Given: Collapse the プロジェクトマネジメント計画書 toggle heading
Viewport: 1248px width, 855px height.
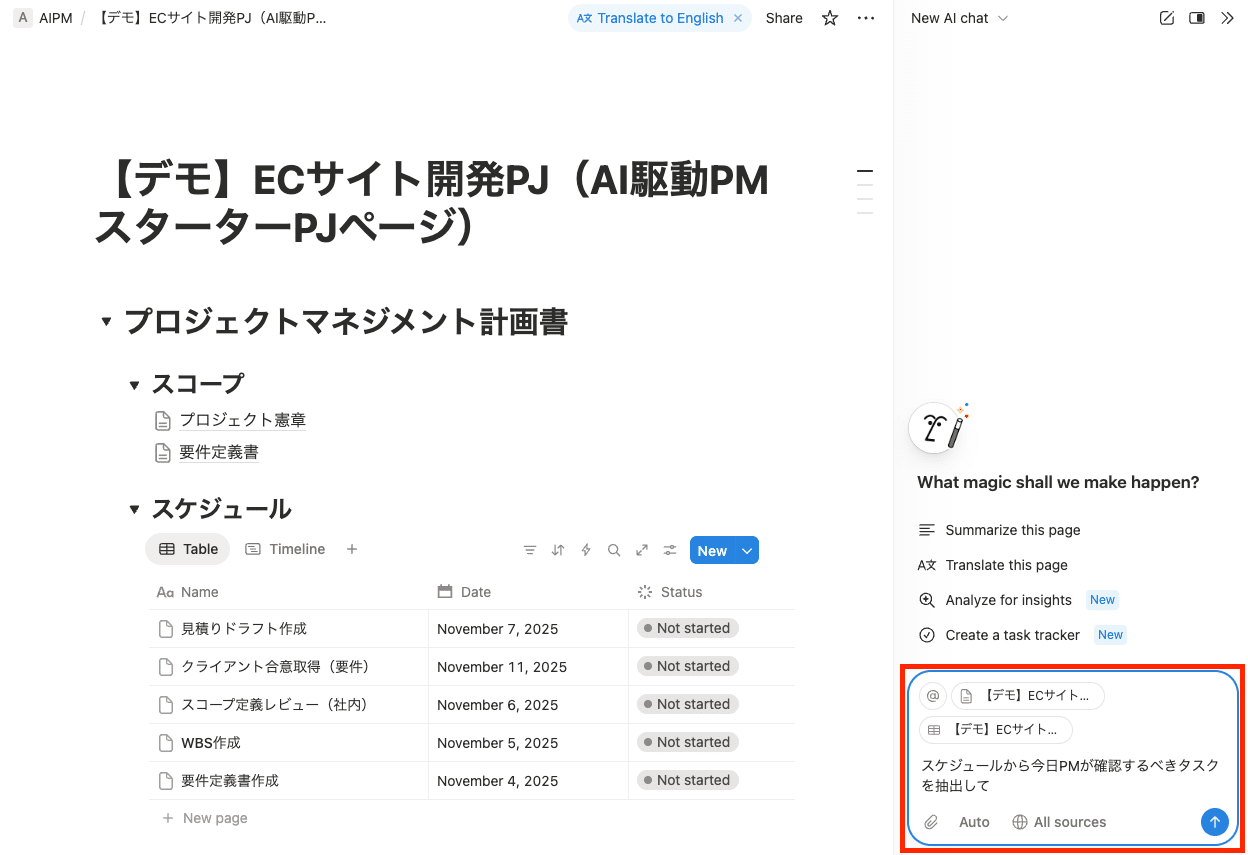Looking at the screenshot, I should point(106,322).
